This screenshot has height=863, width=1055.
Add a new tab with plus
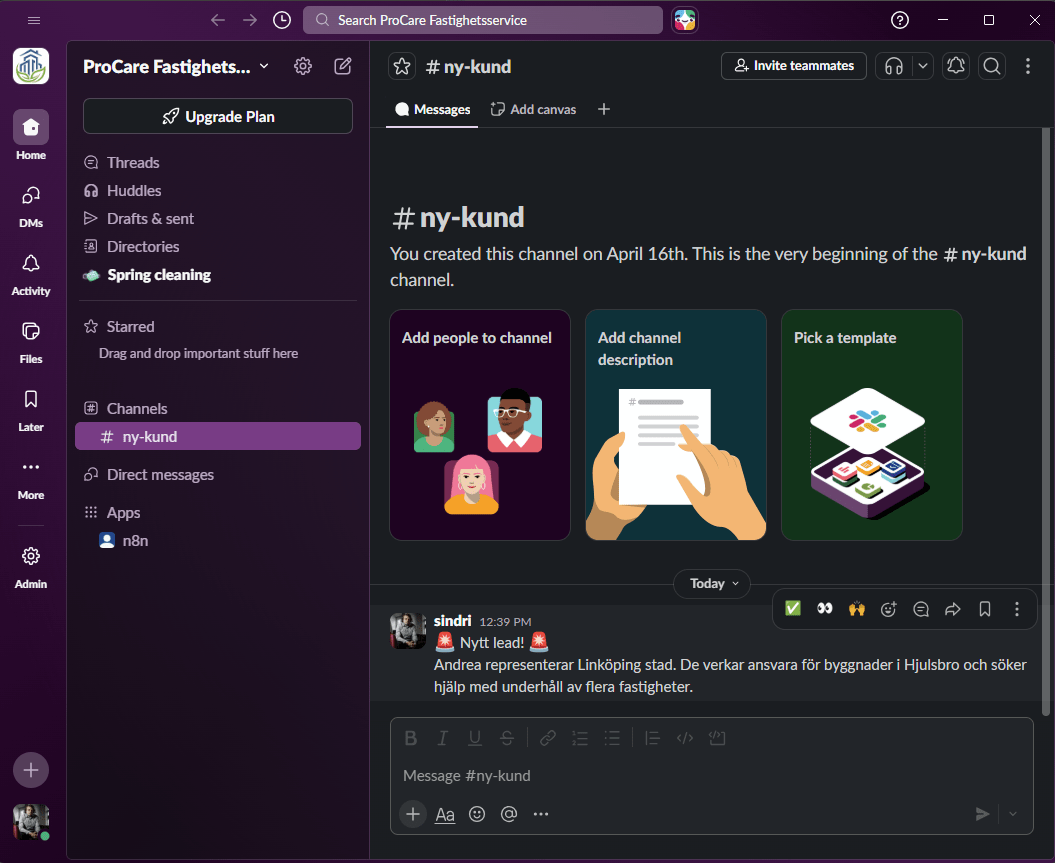tap(604, 109)
